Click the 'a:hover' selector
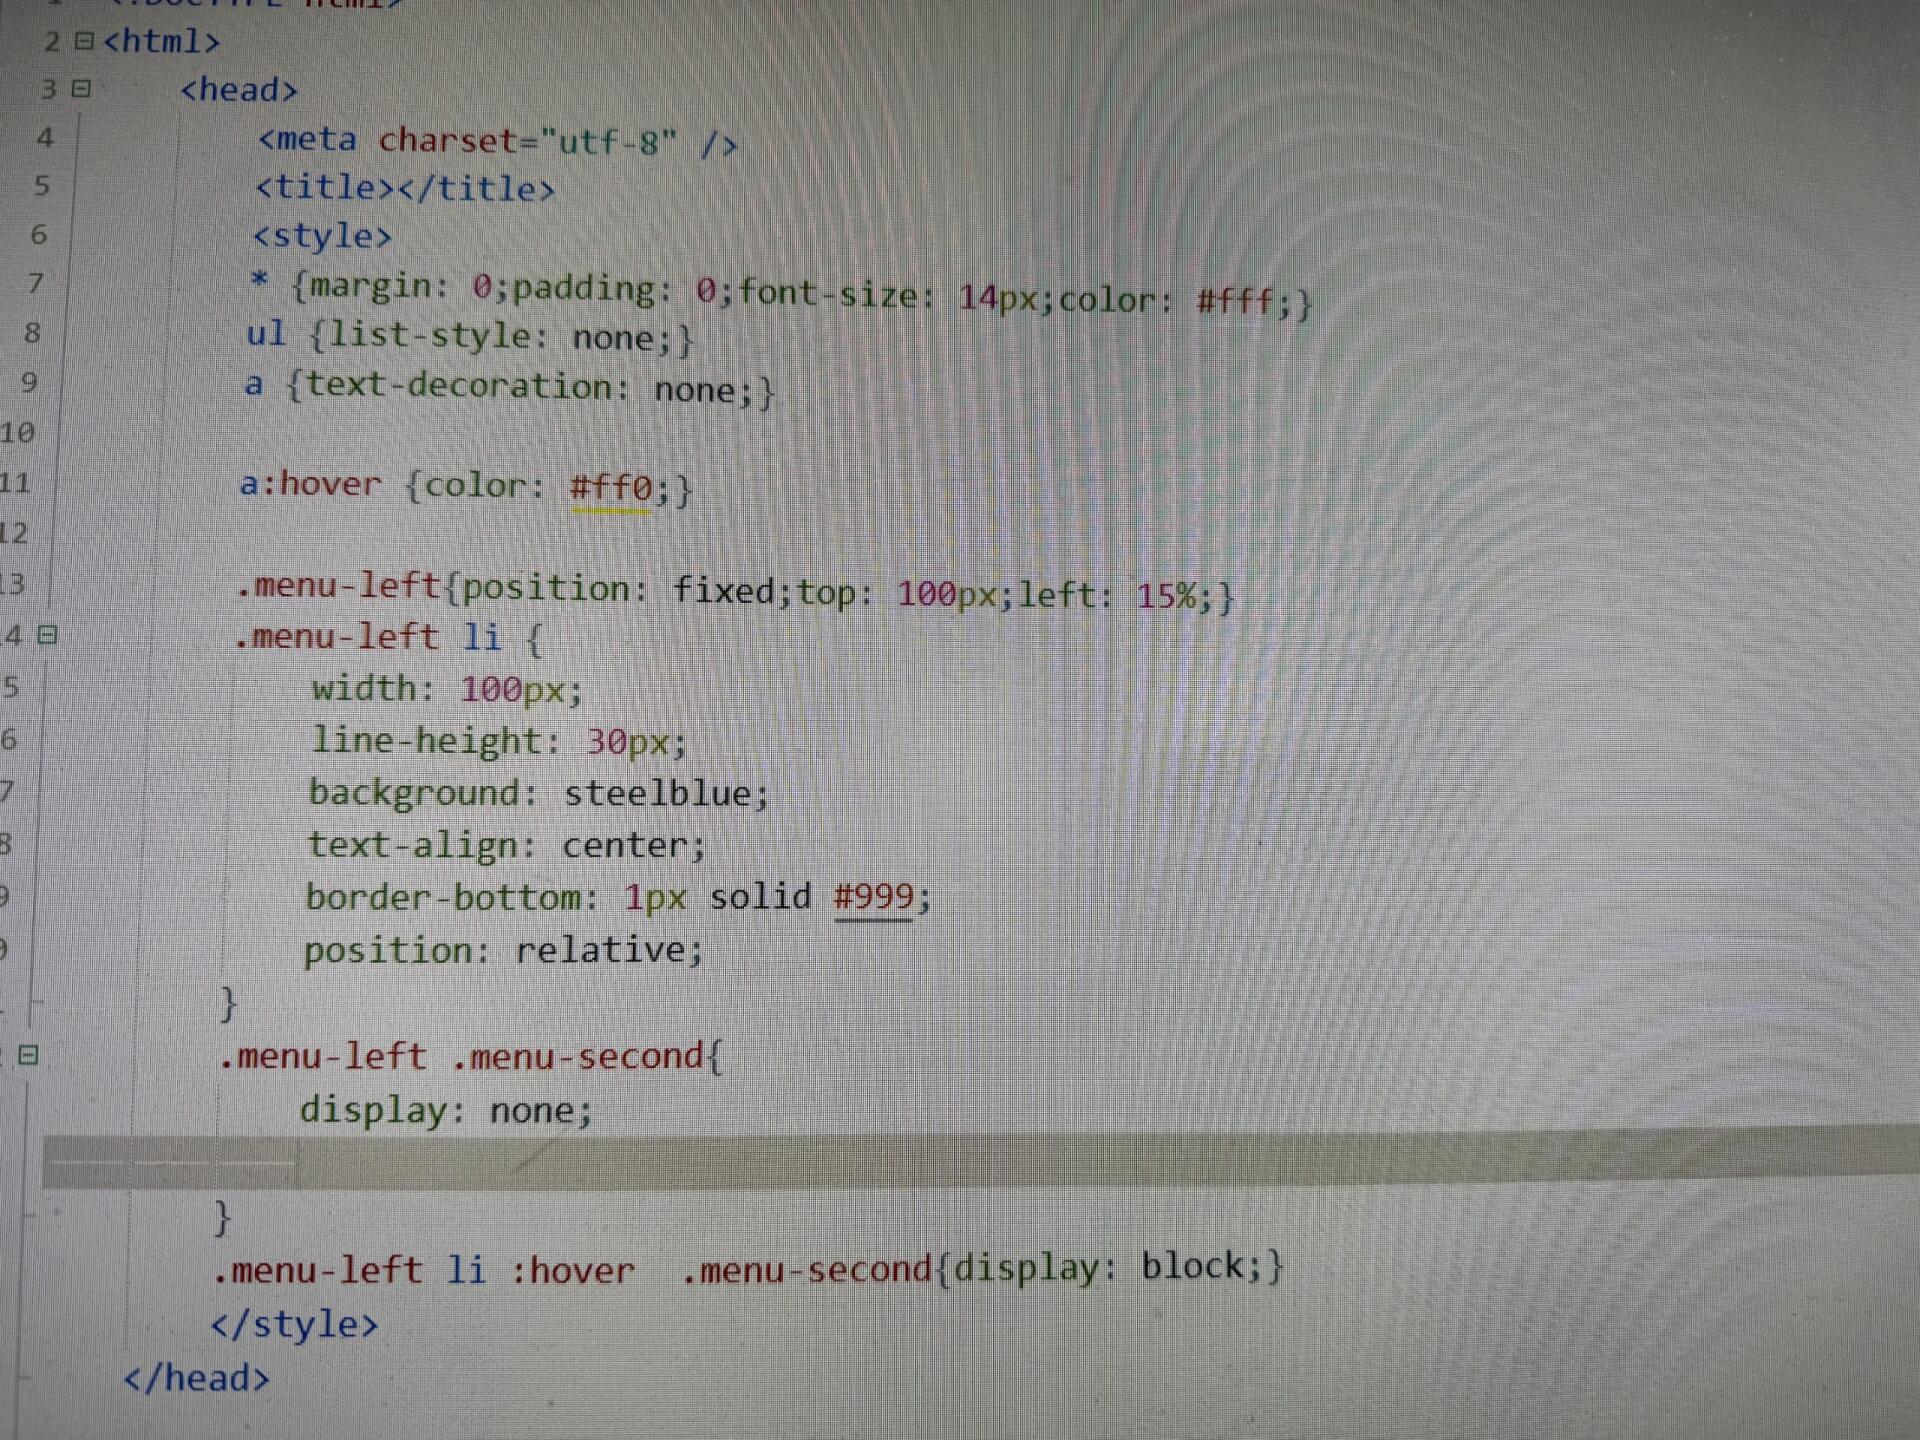This screenshot has height=1440, width=1920. pos(311,484)
